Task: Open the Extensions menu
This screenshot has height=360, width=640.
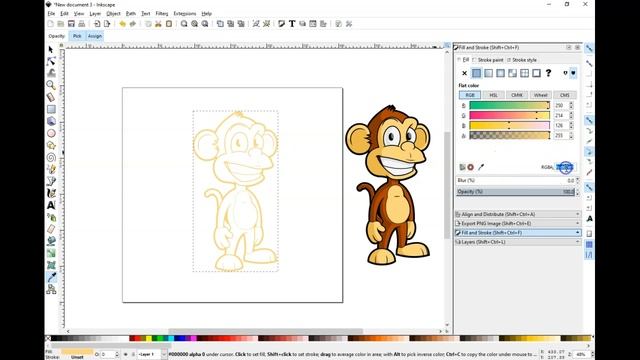Action: coord(184,13)
